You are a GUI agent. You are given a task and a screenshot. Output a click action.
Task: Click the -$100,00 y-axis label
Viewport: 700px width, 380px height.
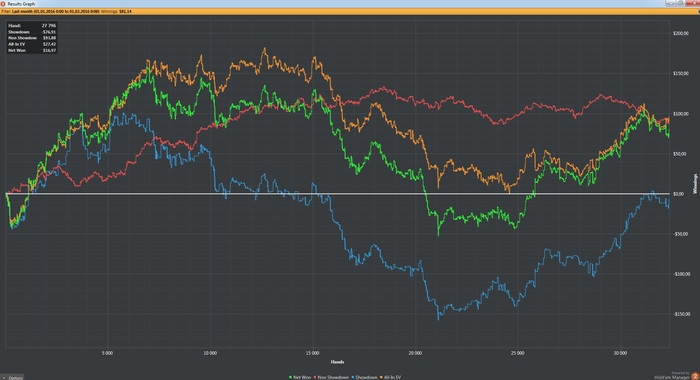pos(681,274)
